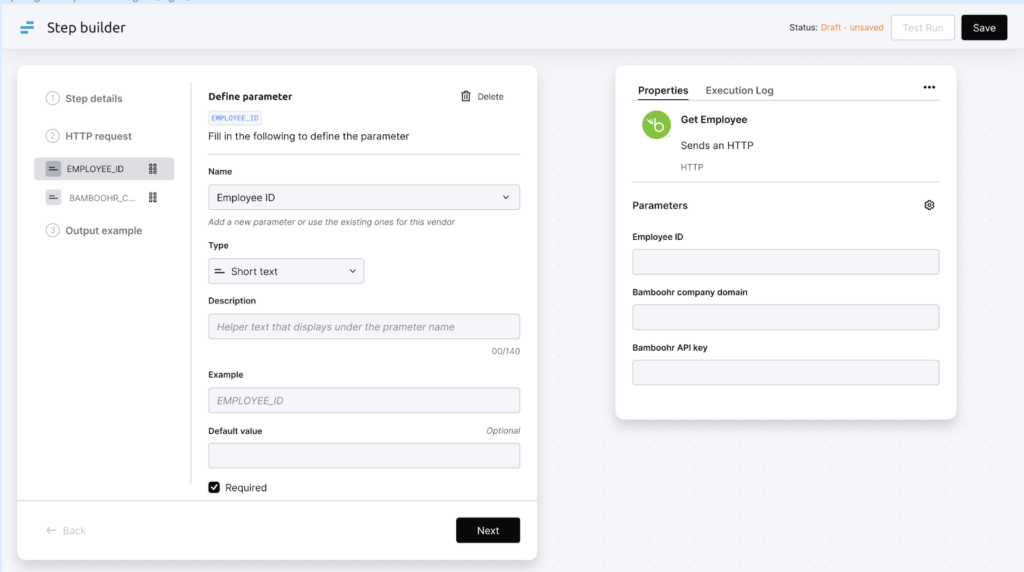This screenshot has width=1024, height=572.
Task: Click the green BambooHR logo icon
Action: 655,124
